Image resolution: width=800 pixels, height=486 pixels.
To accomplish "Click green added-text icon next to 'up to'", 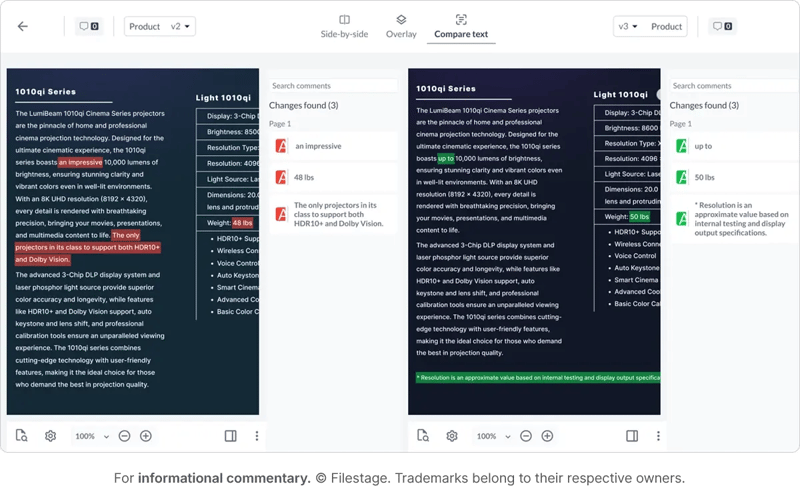I will click(682, 146).
